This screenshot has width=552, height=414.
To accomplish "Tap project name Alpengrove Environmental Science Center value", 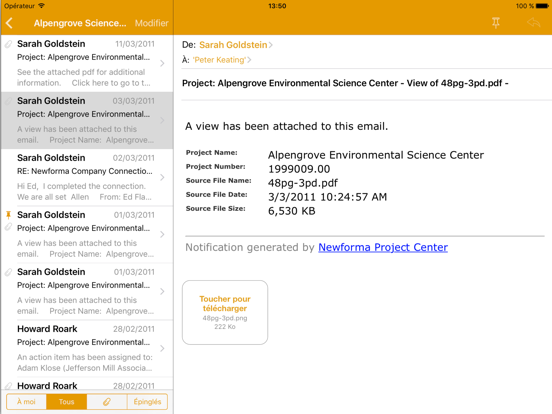I will pyautogui.click(x=376, y=155).
